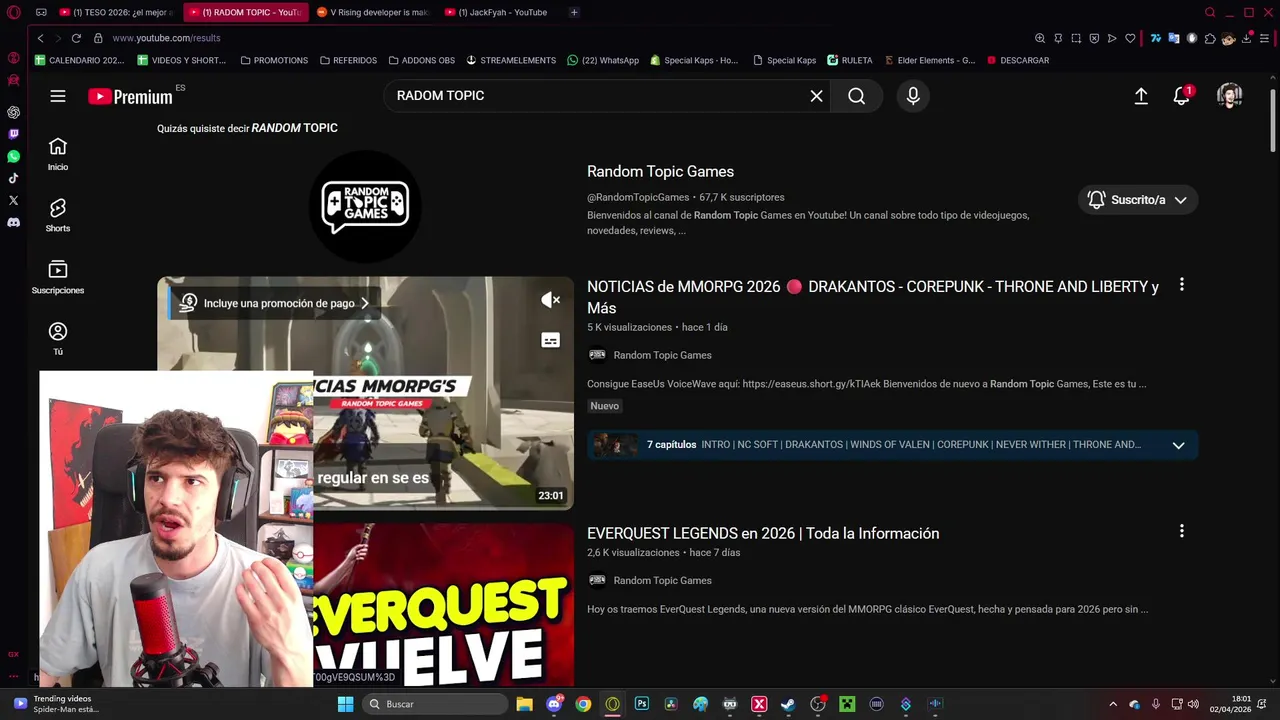Click the page vertical scrollbar
The width and height of the screenshot is (1280, 720).
coord(1273,120)
